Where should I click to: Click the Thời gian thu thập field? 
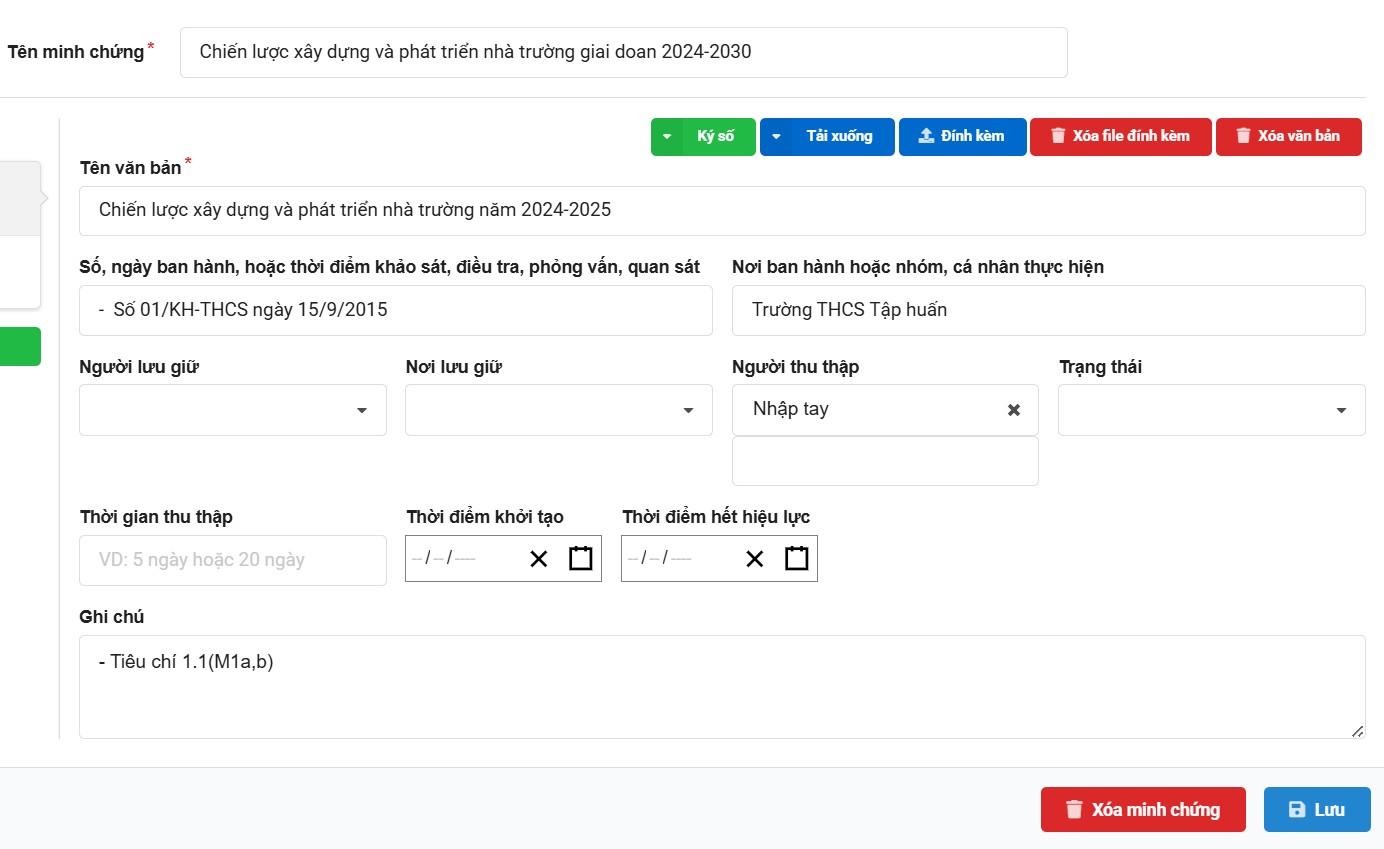click(232, 560)
